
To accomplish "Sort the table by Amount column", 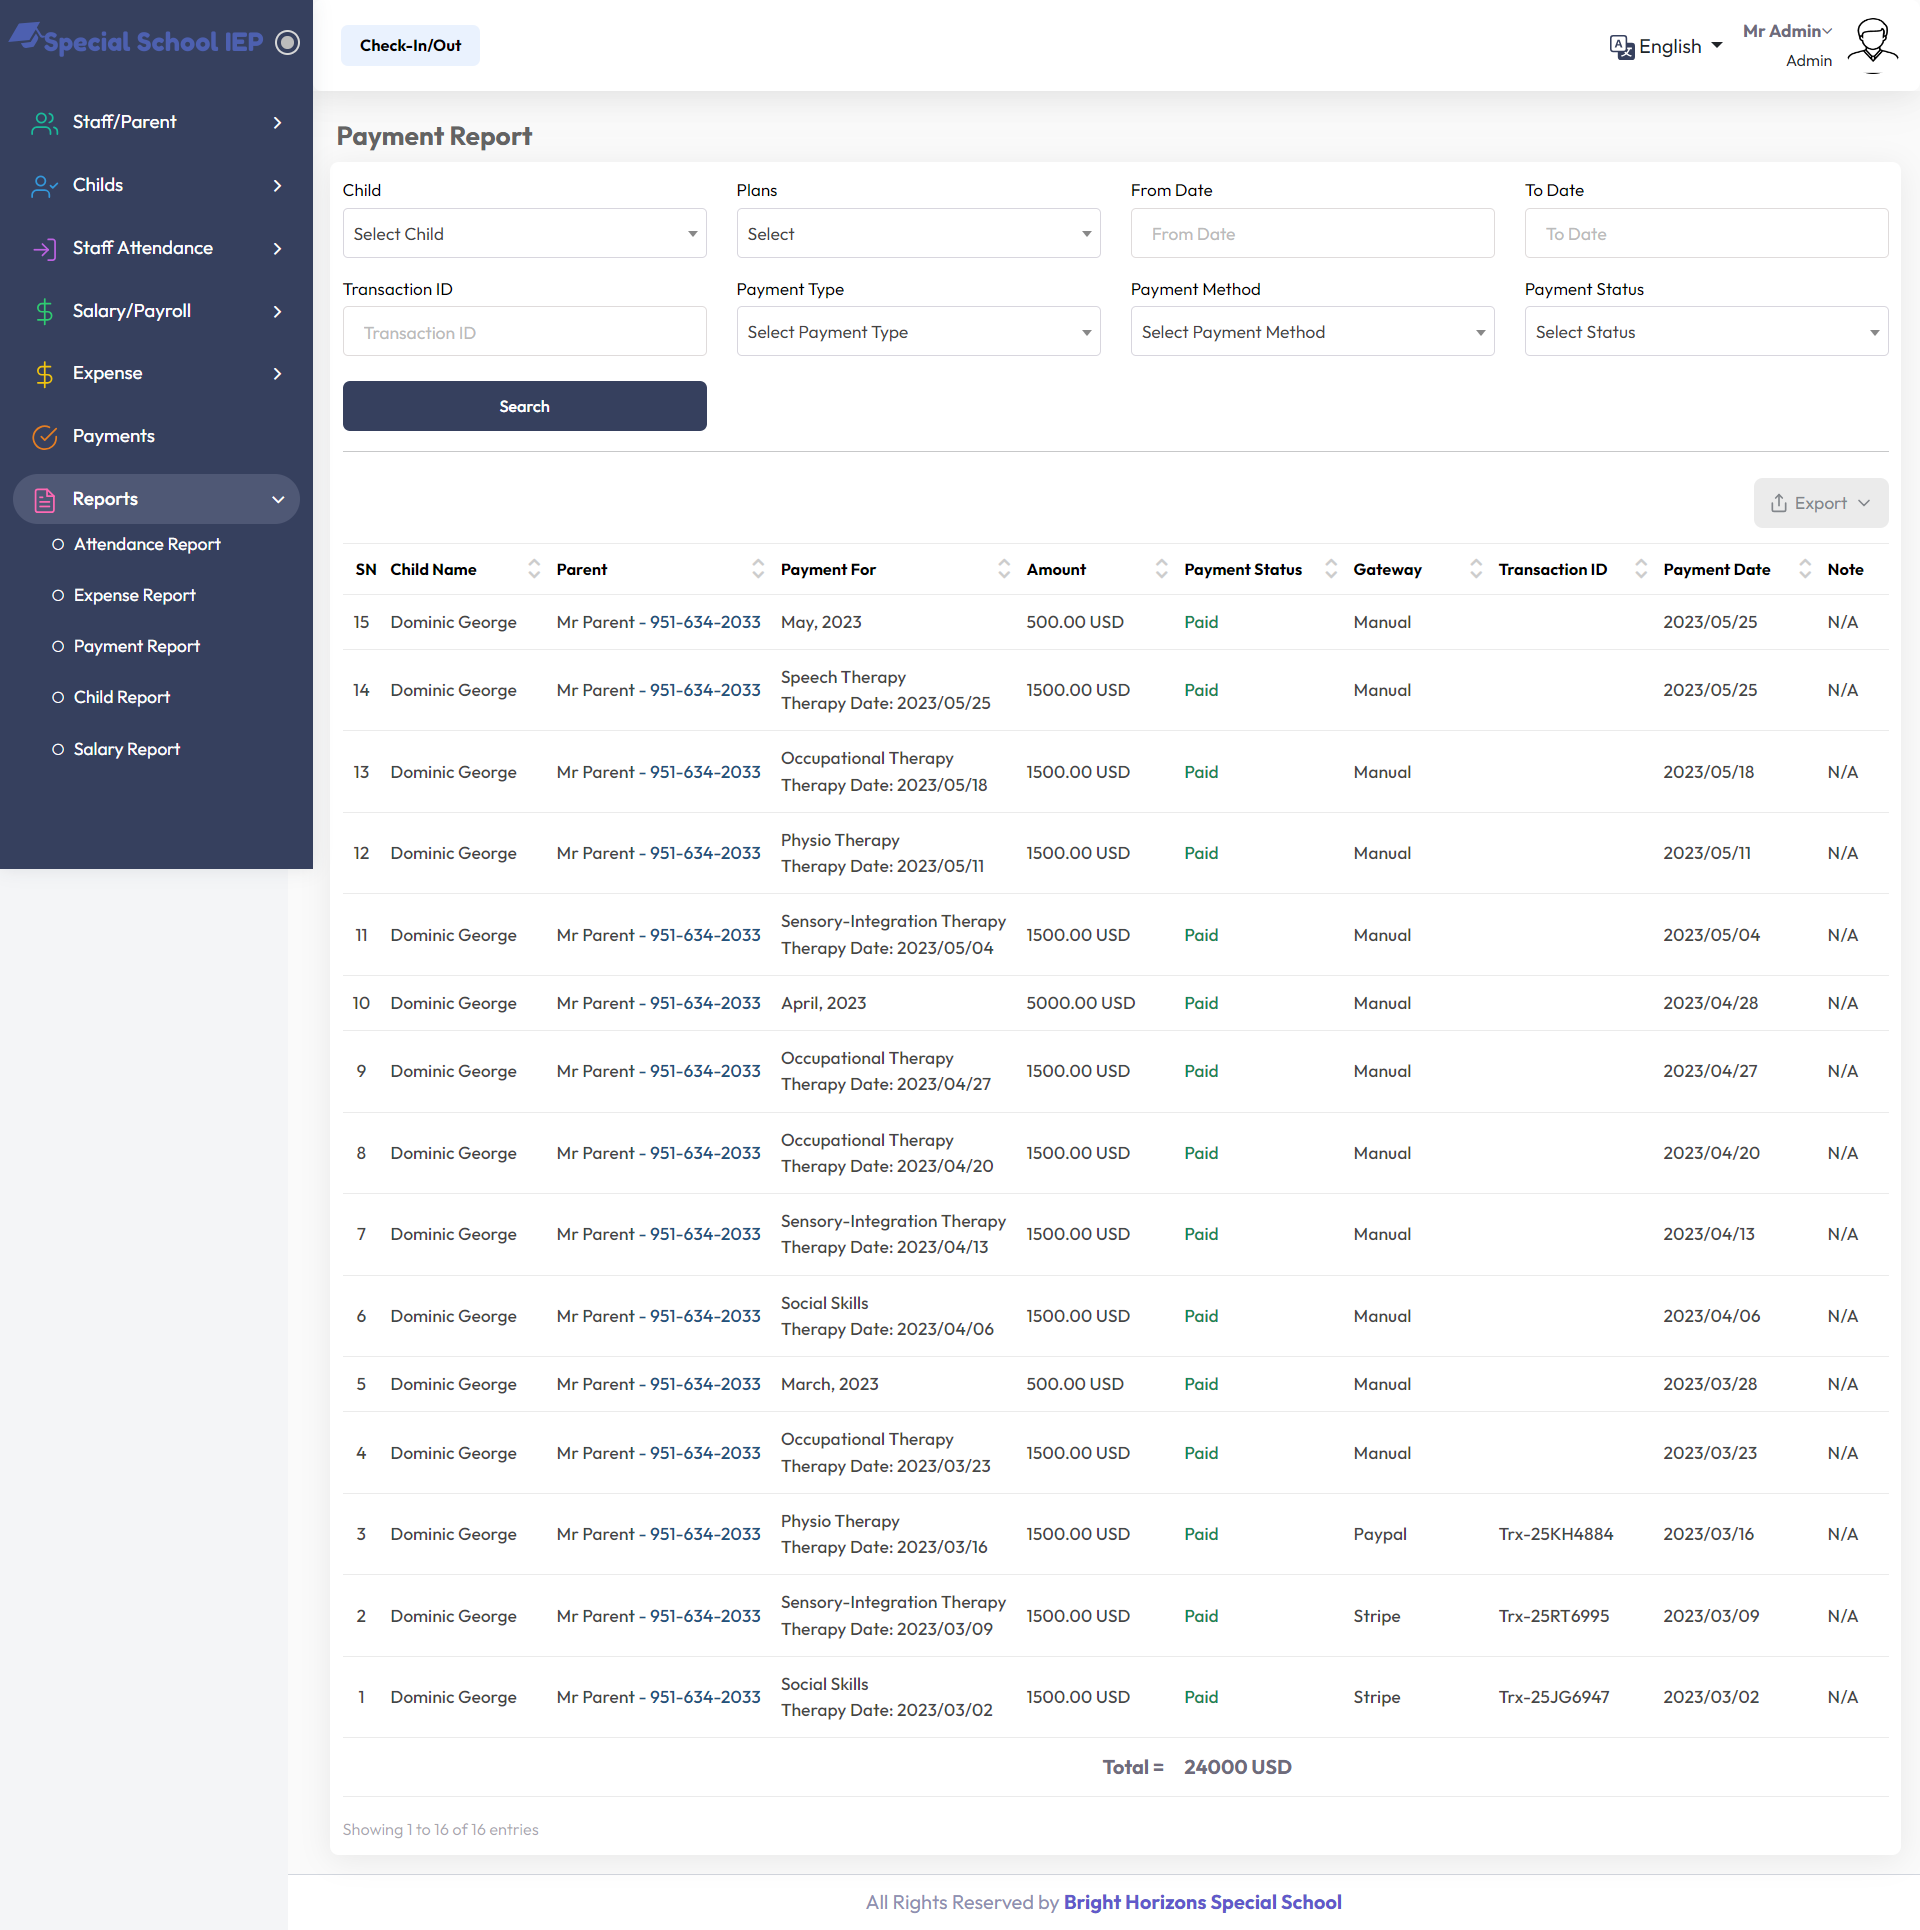I will 1161,568.
